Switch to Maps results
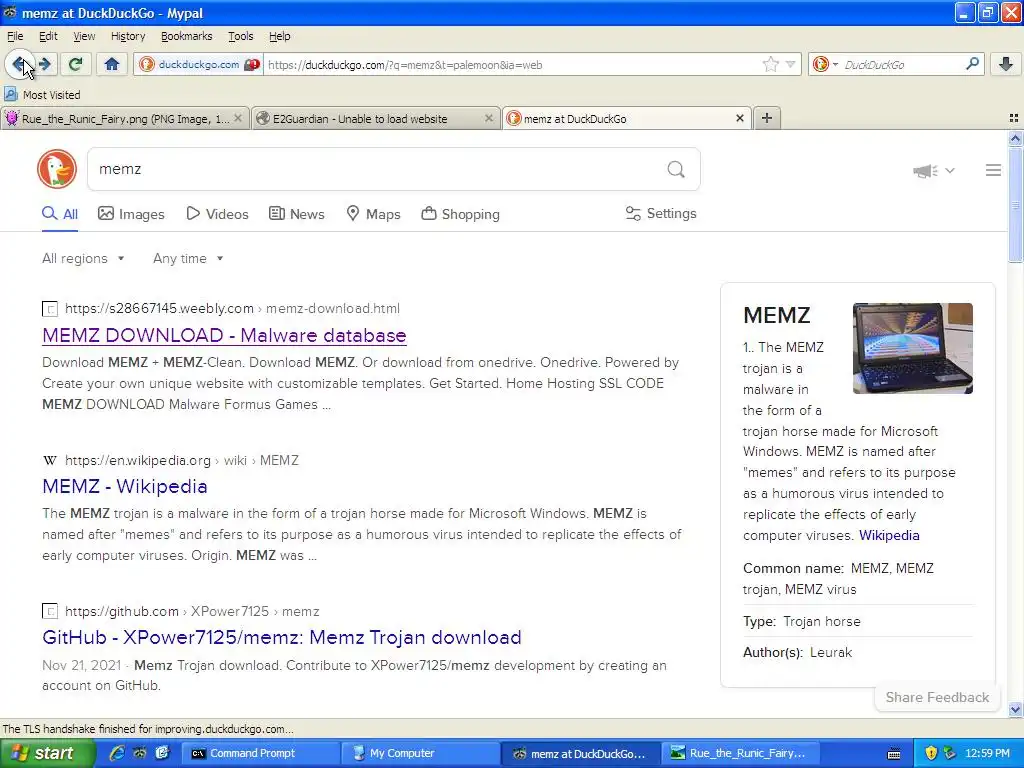 point(373,214)
